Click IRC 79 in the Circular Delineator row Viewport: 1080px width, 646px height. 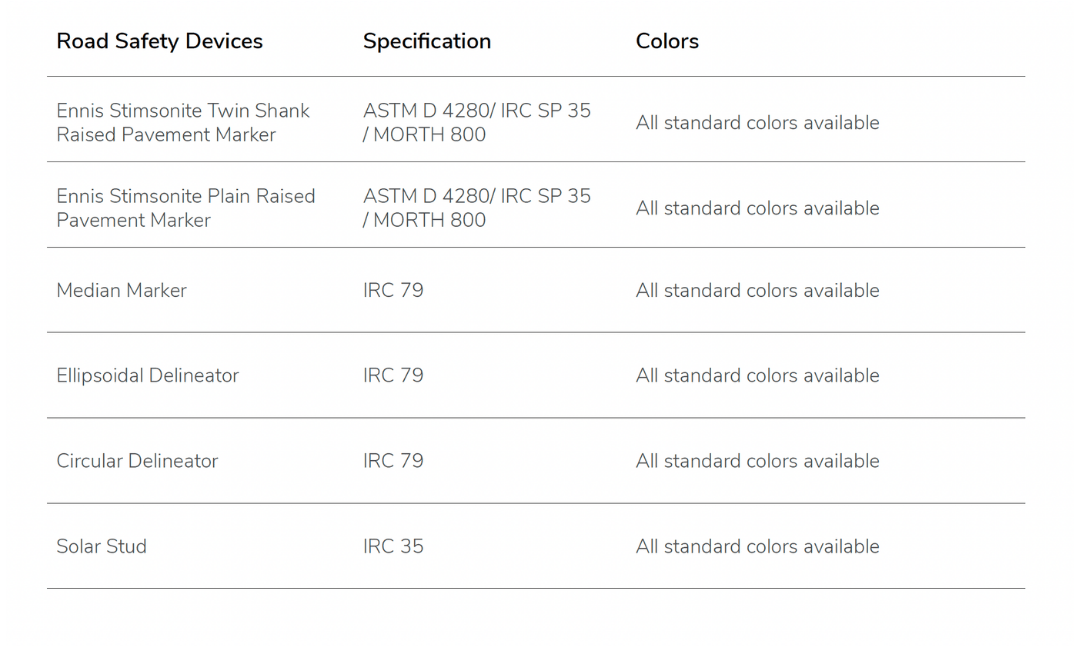click(x=393, y=460)
